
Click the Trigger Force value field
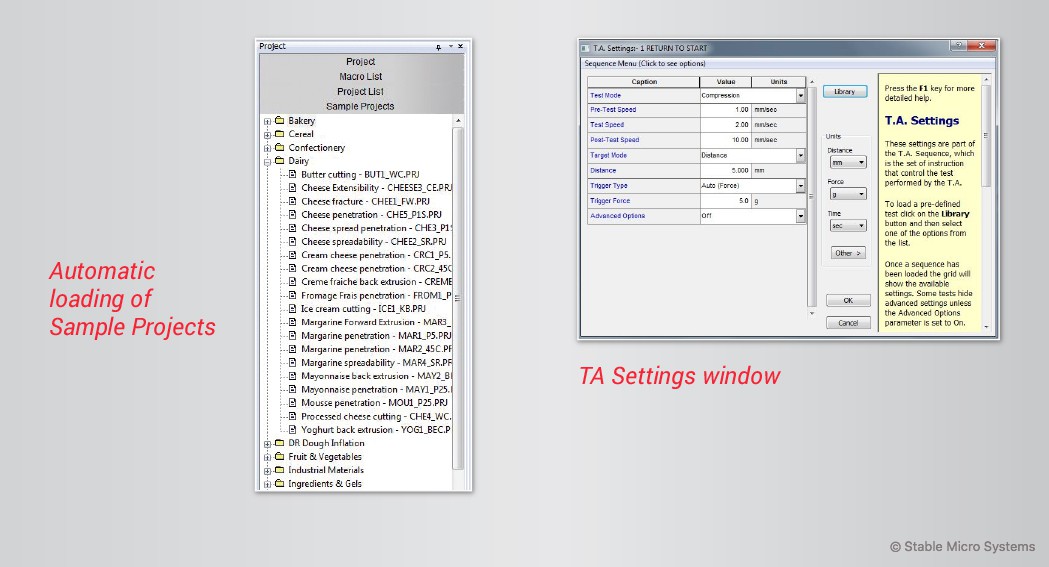[x=725, y=201]
